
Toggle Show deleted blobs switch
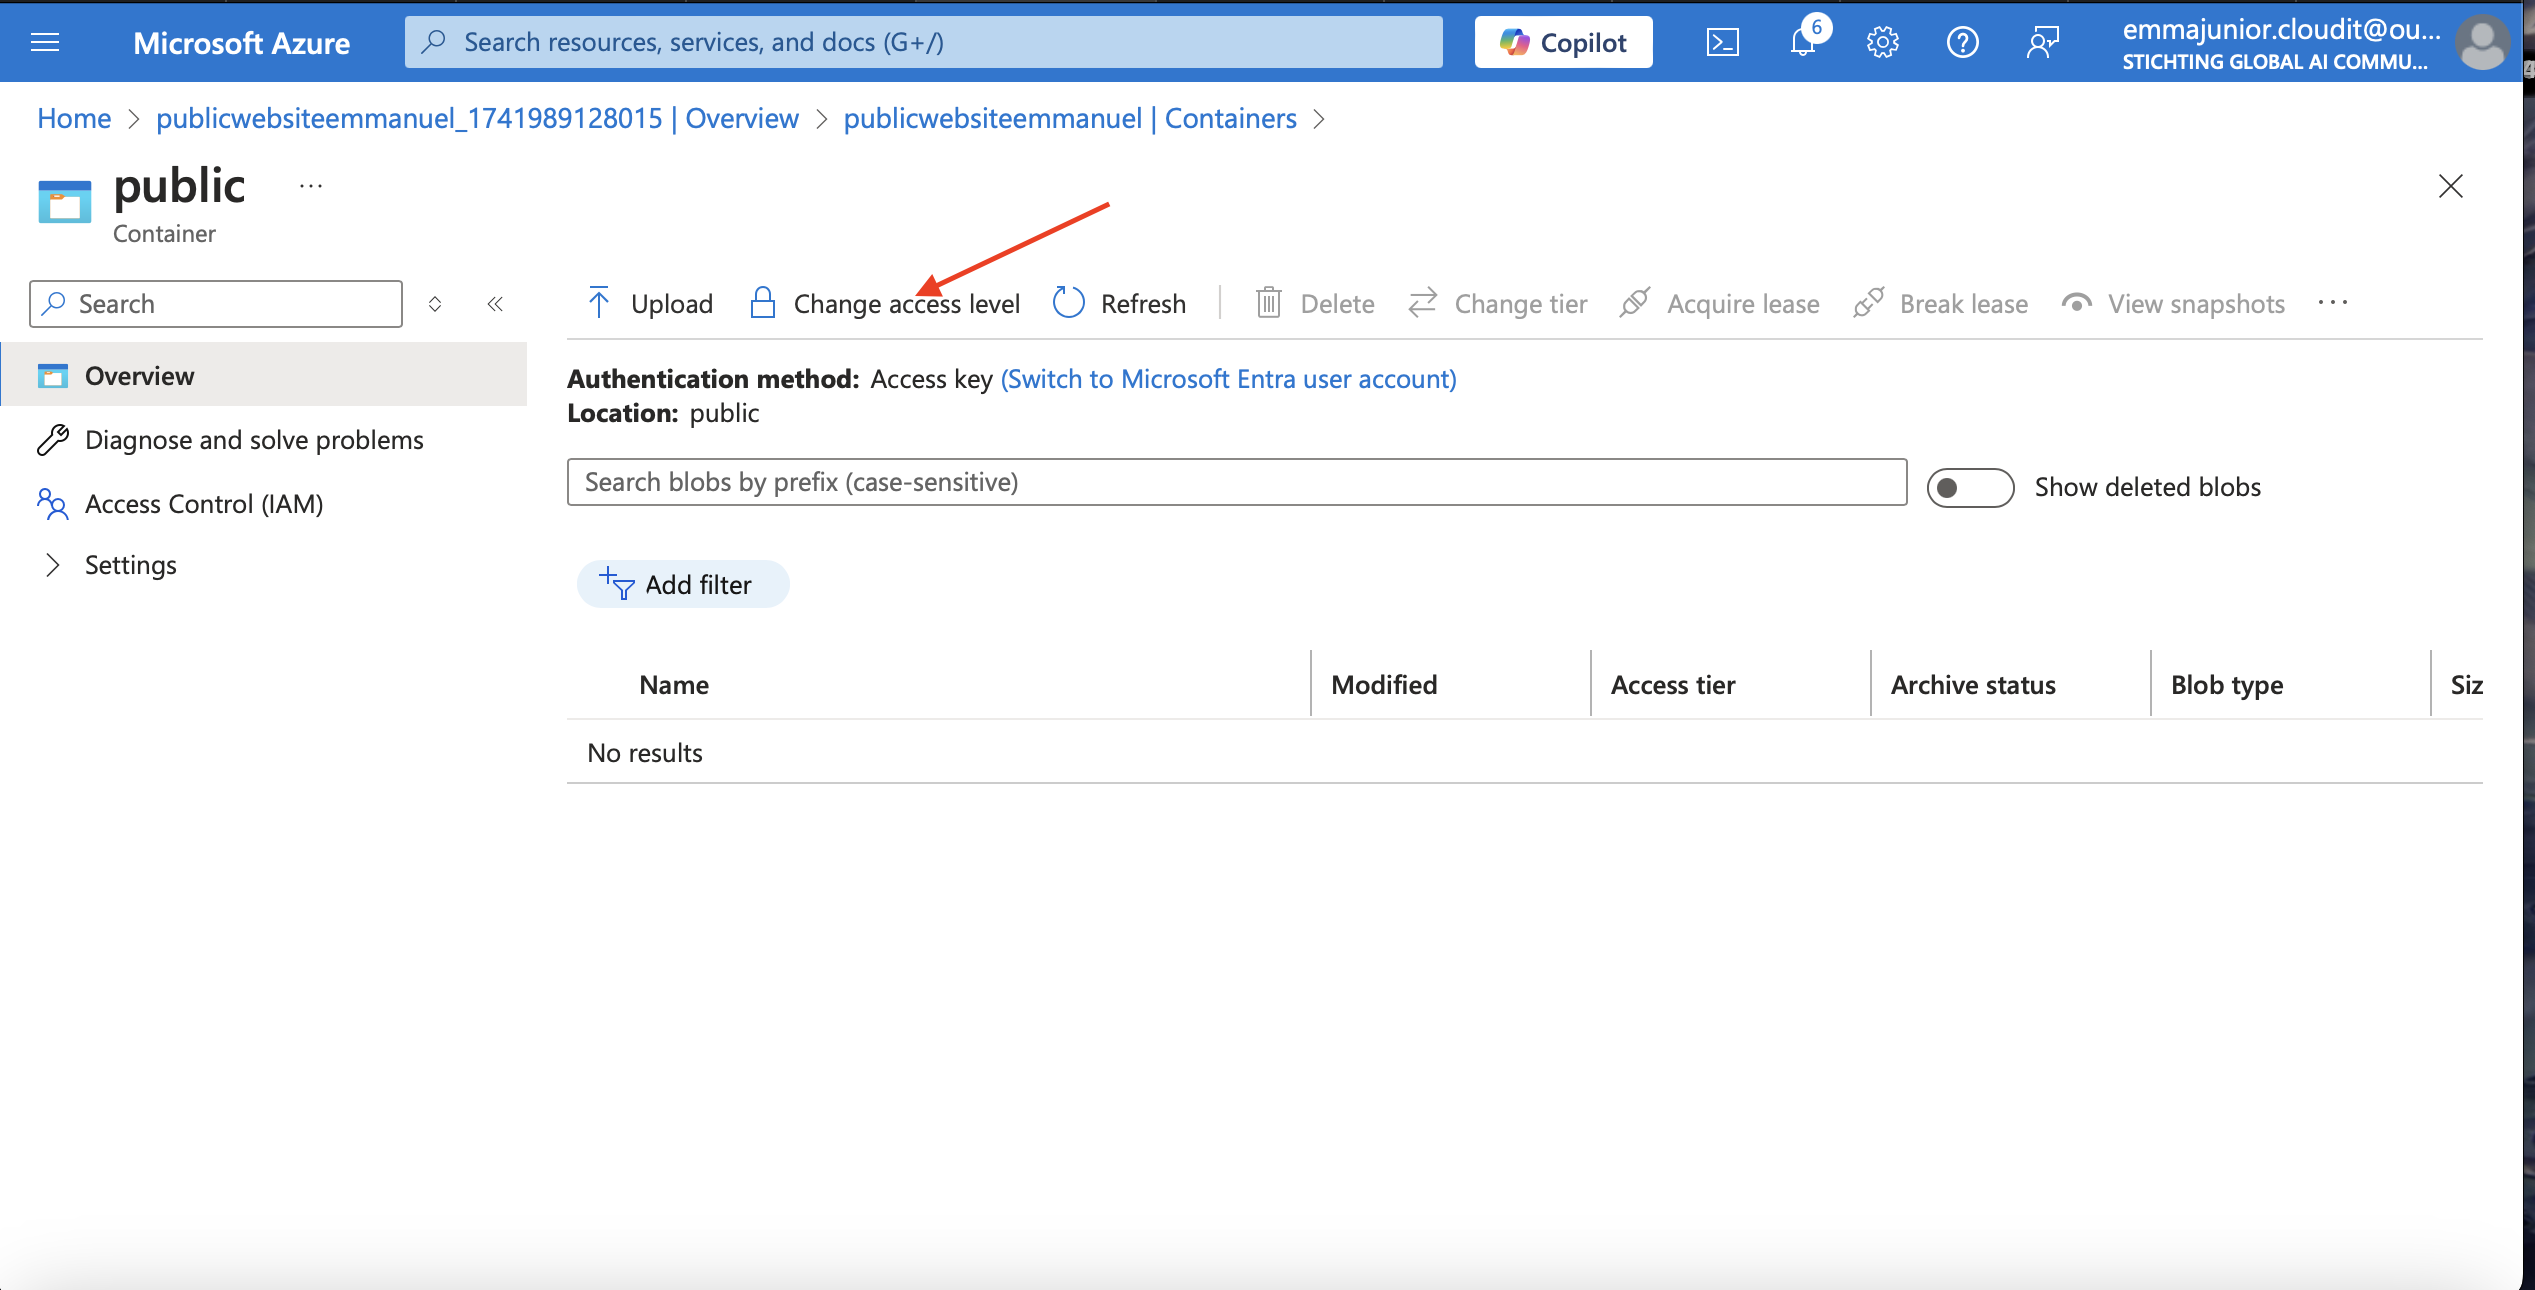[x=1970, y=487]
